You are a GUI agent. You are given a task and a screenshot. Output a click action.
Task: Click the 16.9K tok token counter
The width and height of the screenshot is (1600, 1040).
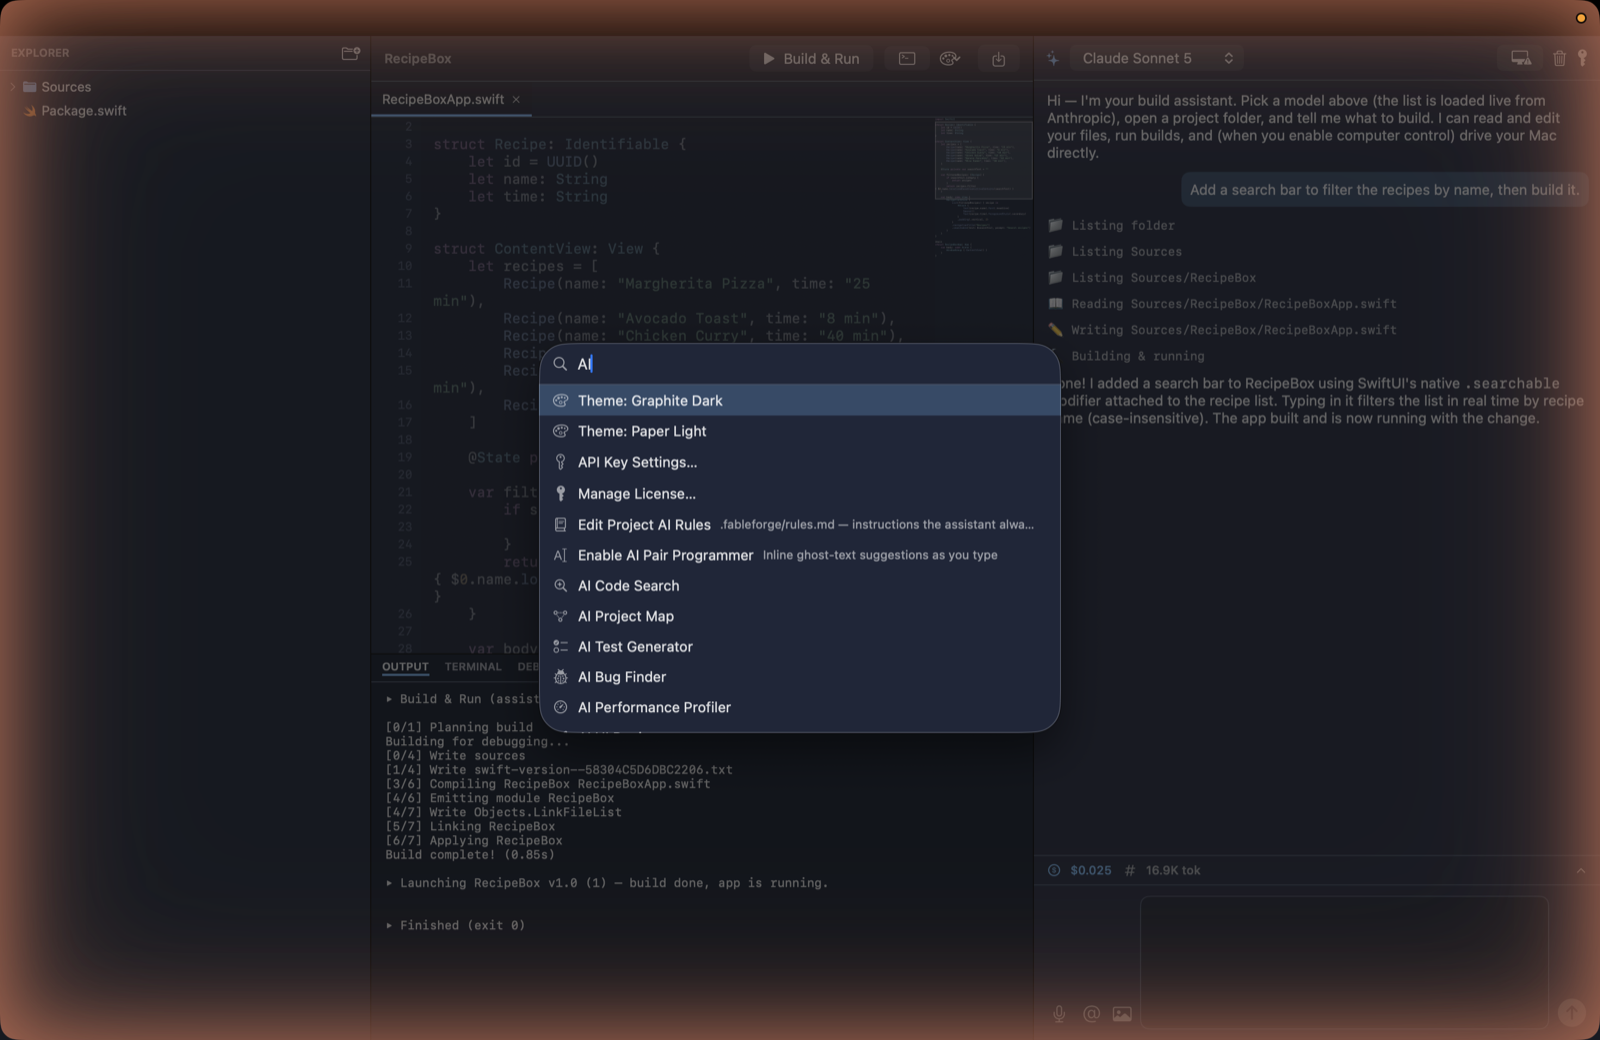[1162, 870]
